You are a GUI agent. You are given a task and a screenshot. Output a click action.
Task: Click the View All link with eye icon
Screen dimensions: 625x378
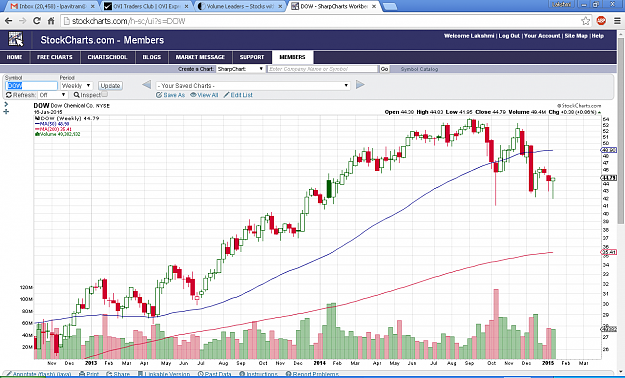[x=204, y=95]
